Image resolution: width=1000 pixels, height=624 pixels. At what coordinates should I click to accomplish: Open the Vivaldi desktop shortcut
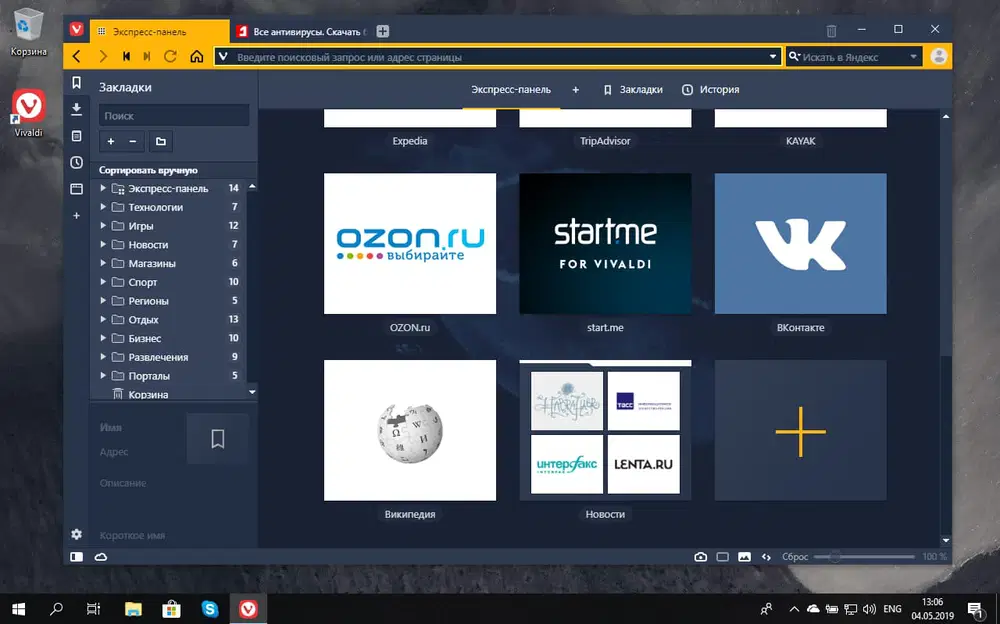coord(29,113)
